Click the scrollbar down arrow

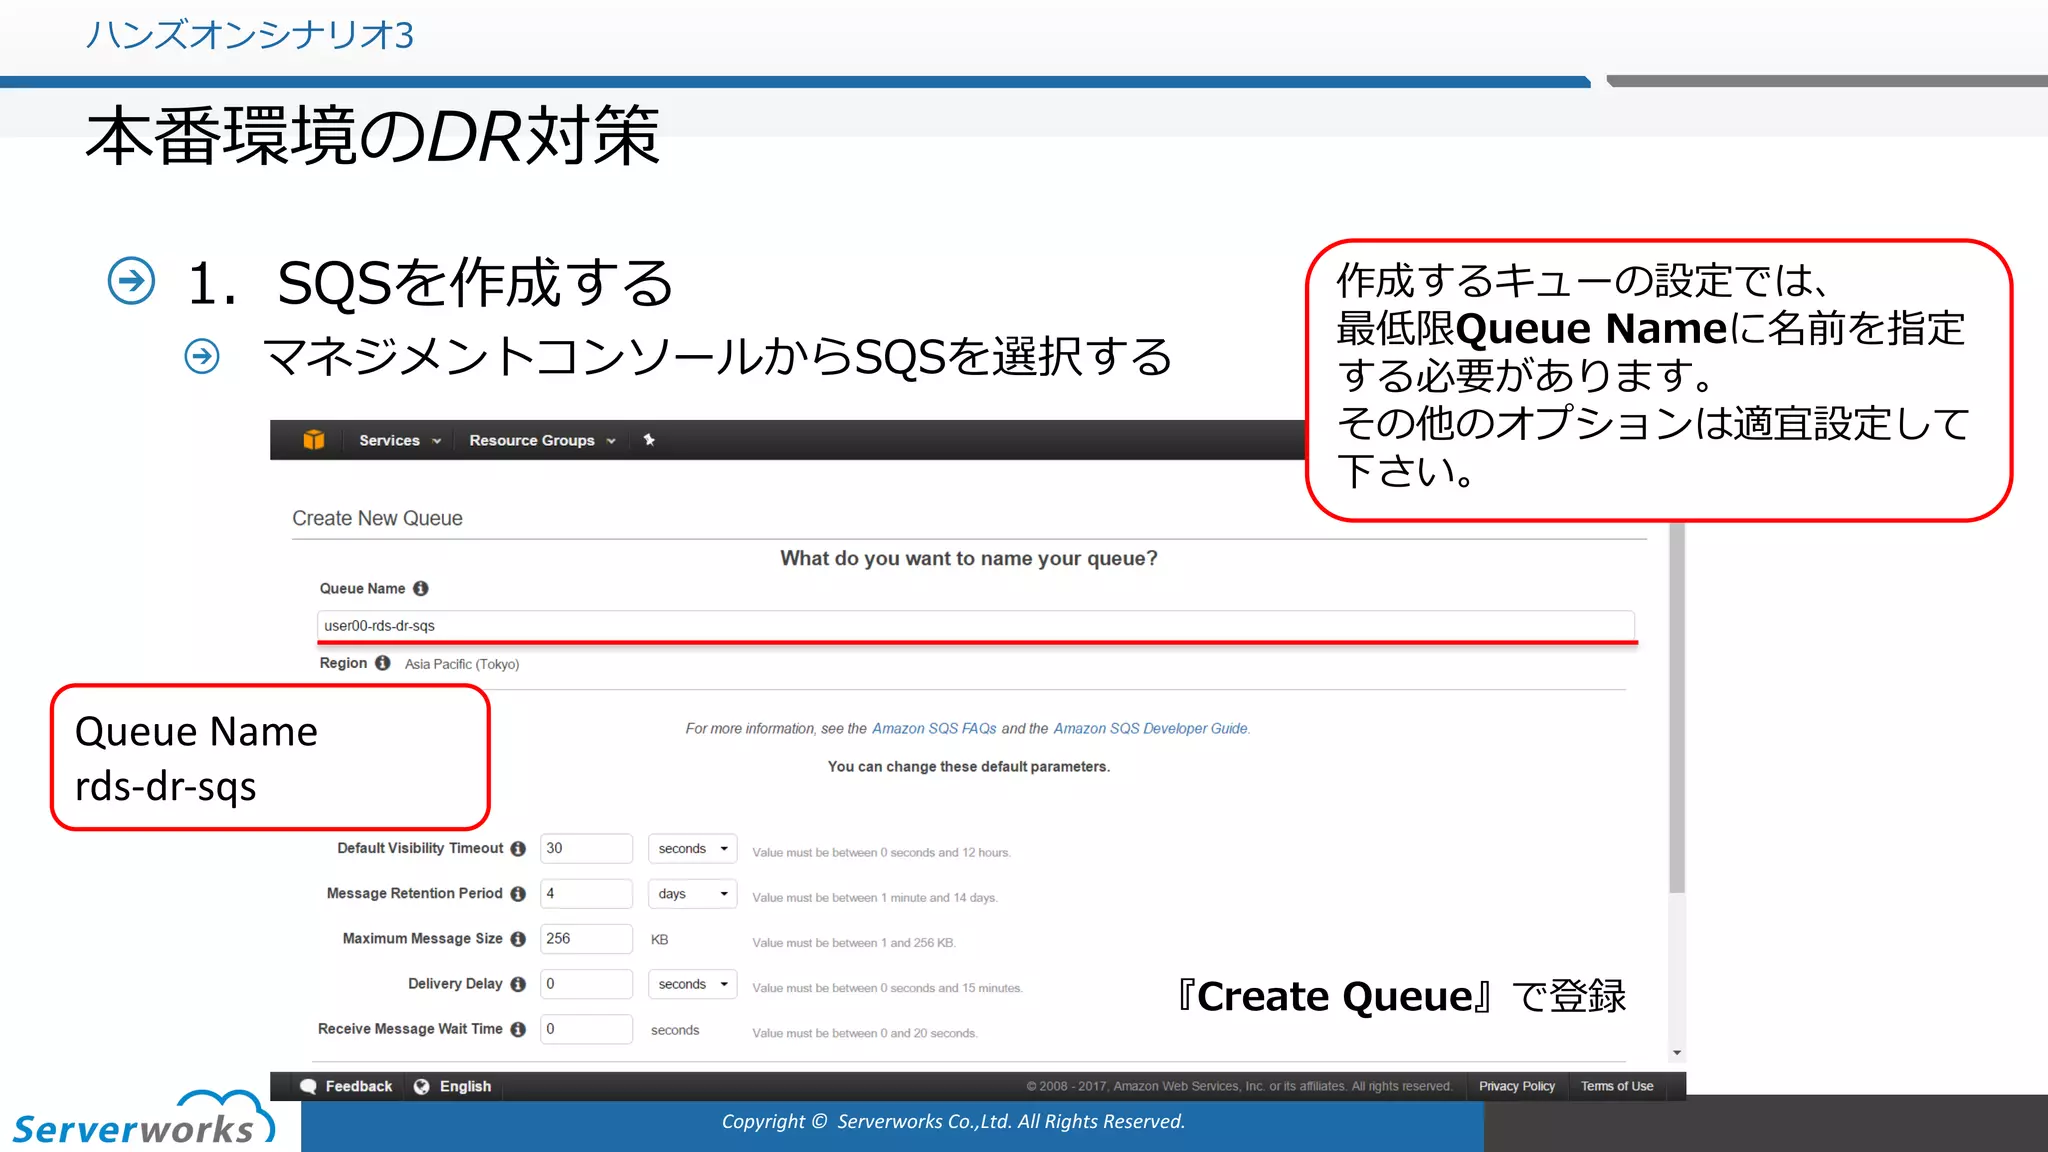tap(1677, 1053)
